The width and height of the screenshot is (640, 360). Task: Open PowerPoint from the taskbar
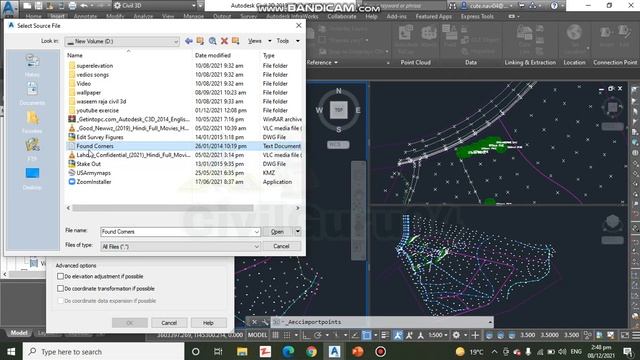[358, 351]
